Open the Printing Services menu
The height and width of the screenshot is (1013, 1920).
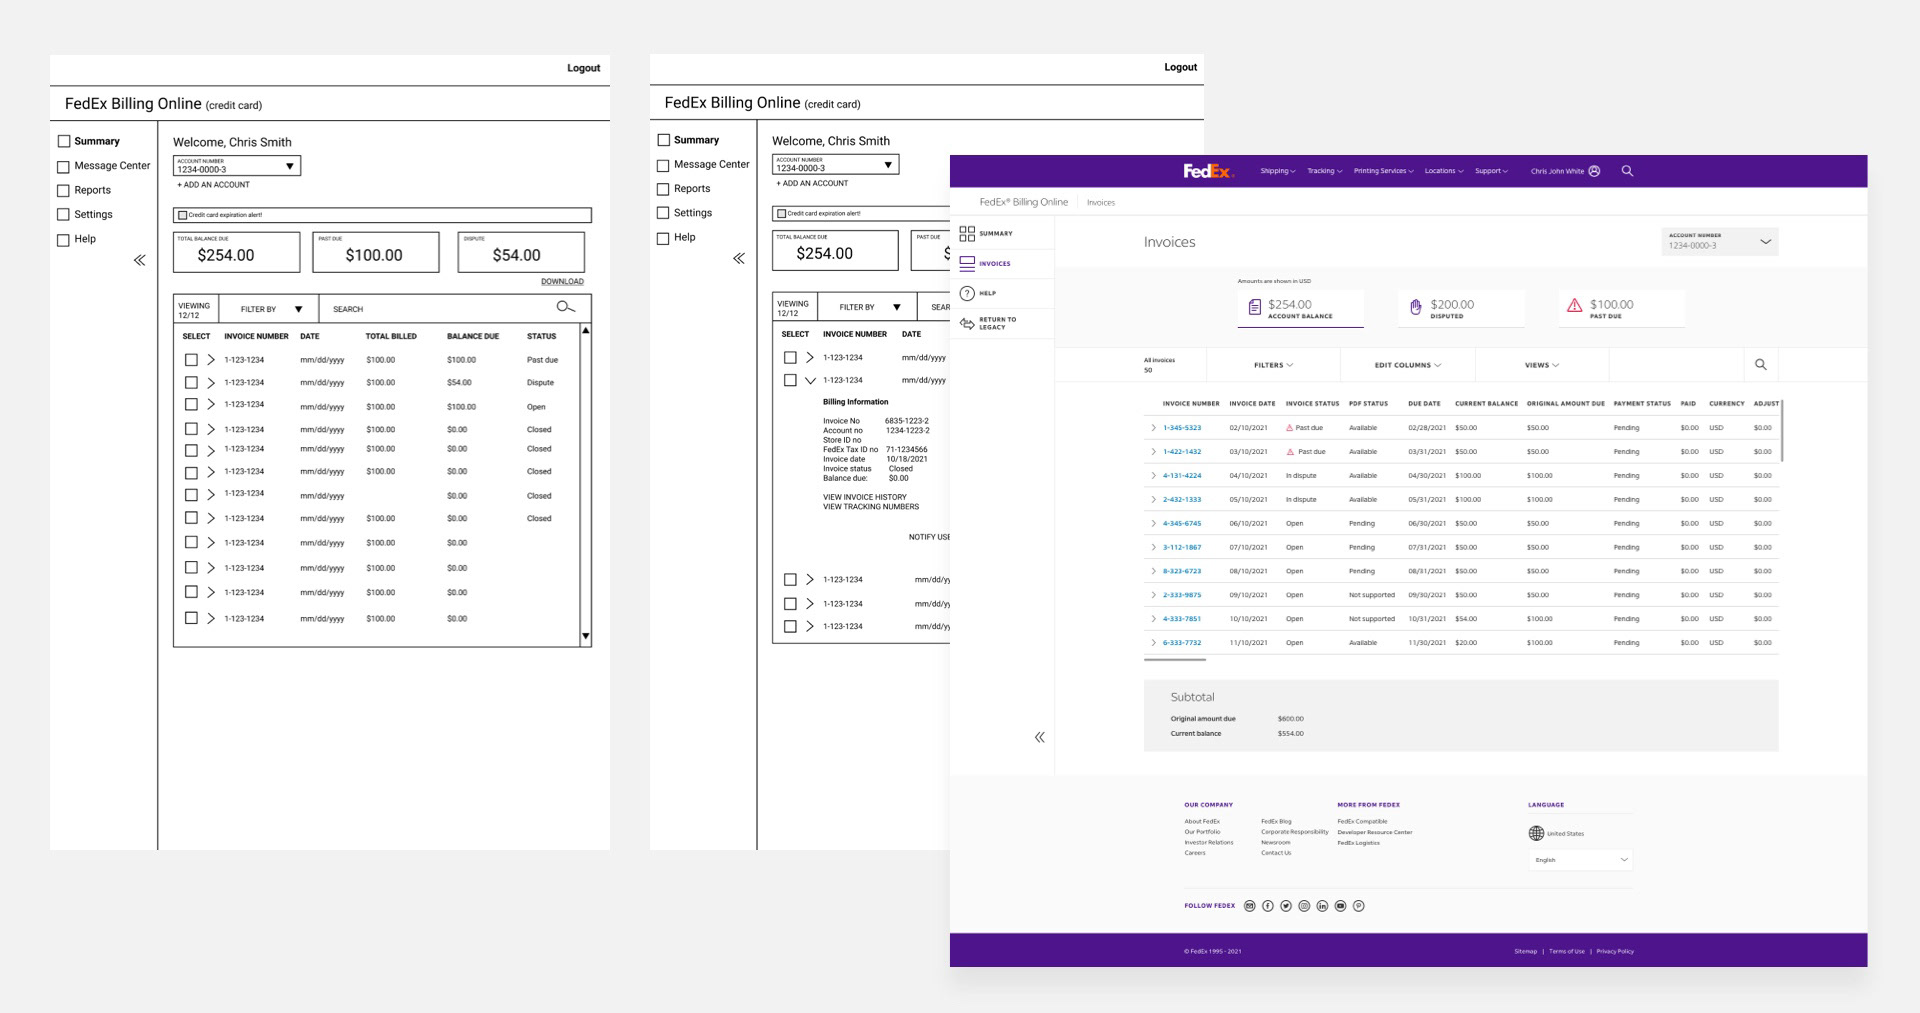1383,171
